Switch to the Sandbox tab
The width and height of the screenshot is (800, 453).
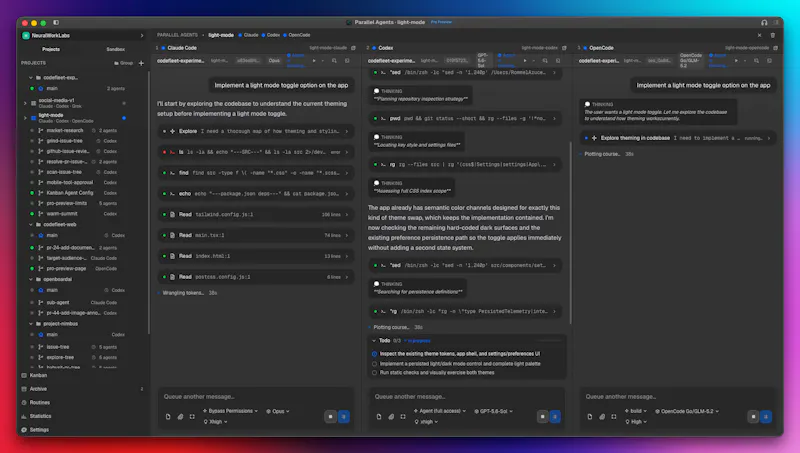[x=115, y=49]
